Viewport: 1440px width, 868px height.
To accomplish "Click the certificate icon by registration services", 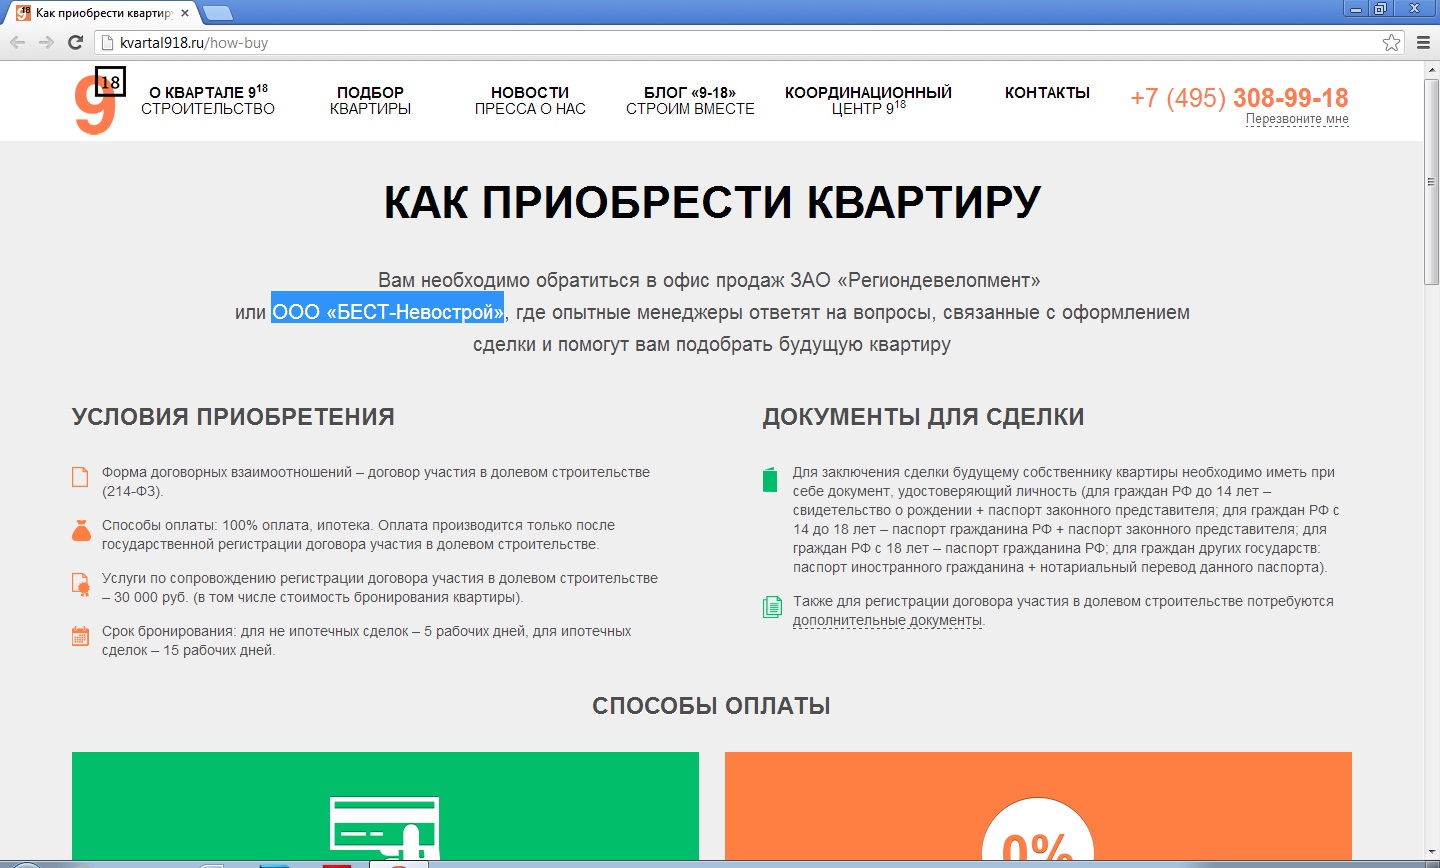I will pos(81,583).
